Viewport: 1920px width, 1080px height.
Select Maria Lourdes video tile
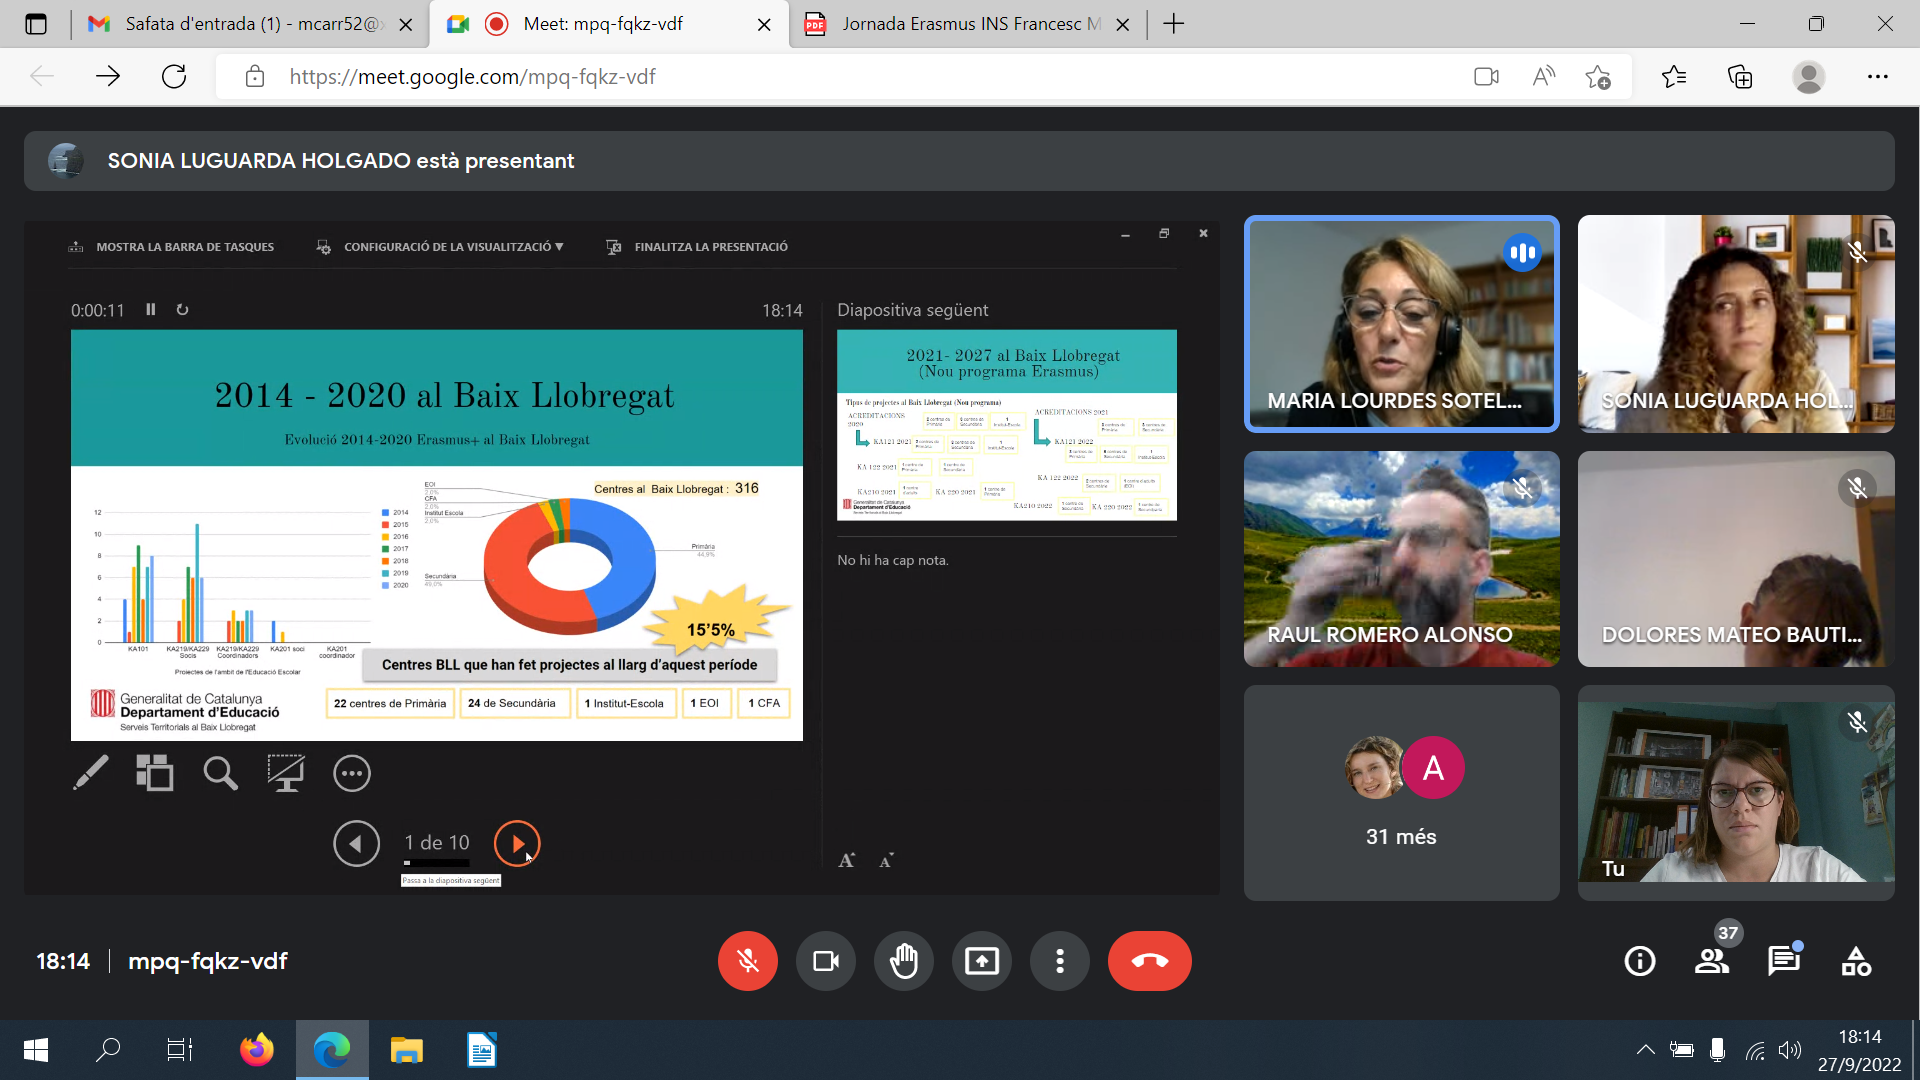pyautogui.click(x=1401, y=323)
